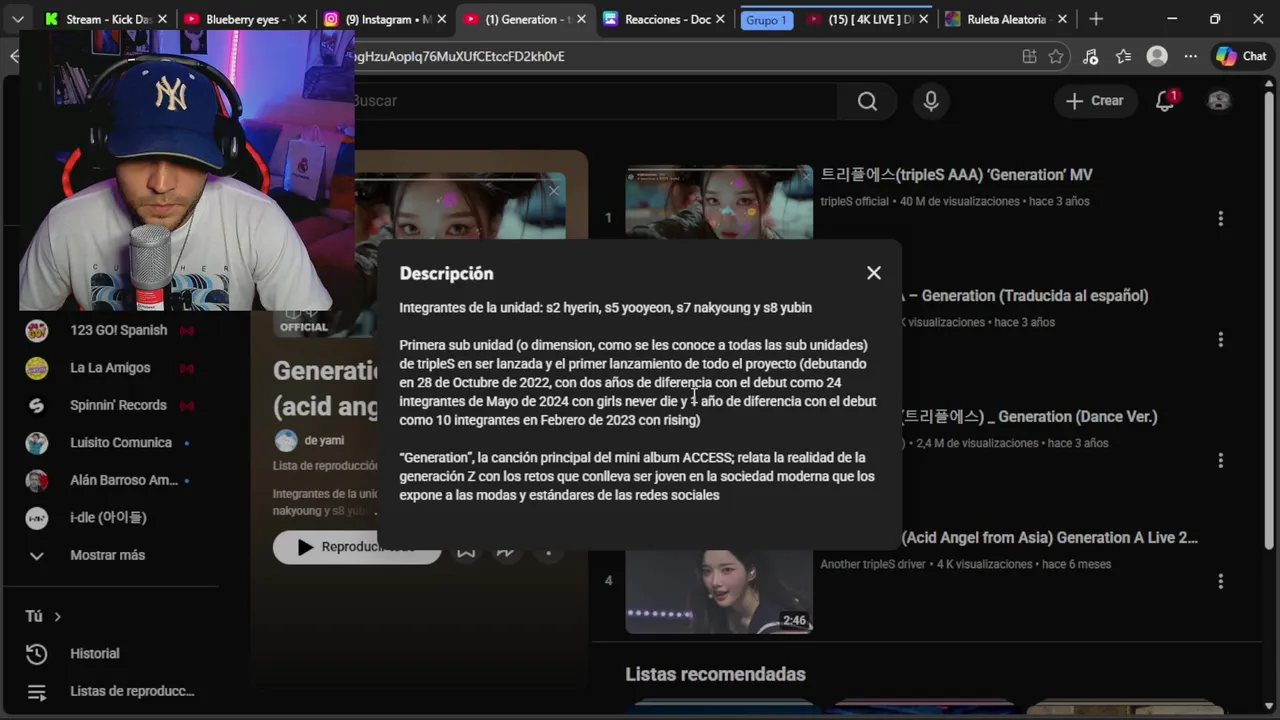Open YouTube notifications bell
This screenshot has height=720, width=1280.
click(x=1165, y=101)
